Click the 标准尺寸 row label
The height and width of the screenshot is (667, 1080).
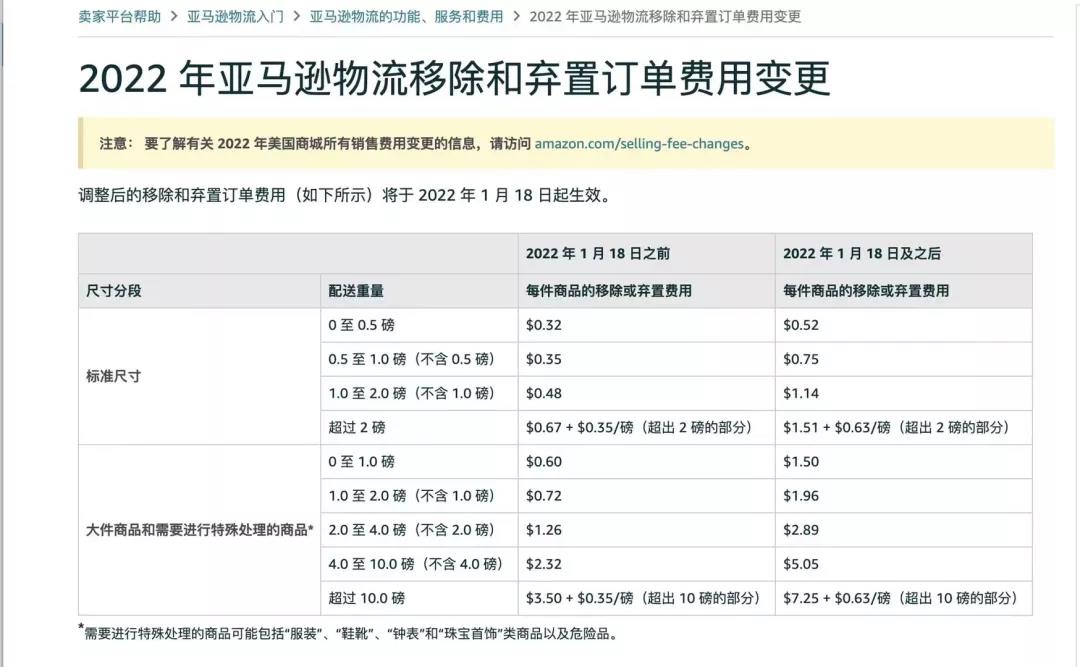coord(112,375)
